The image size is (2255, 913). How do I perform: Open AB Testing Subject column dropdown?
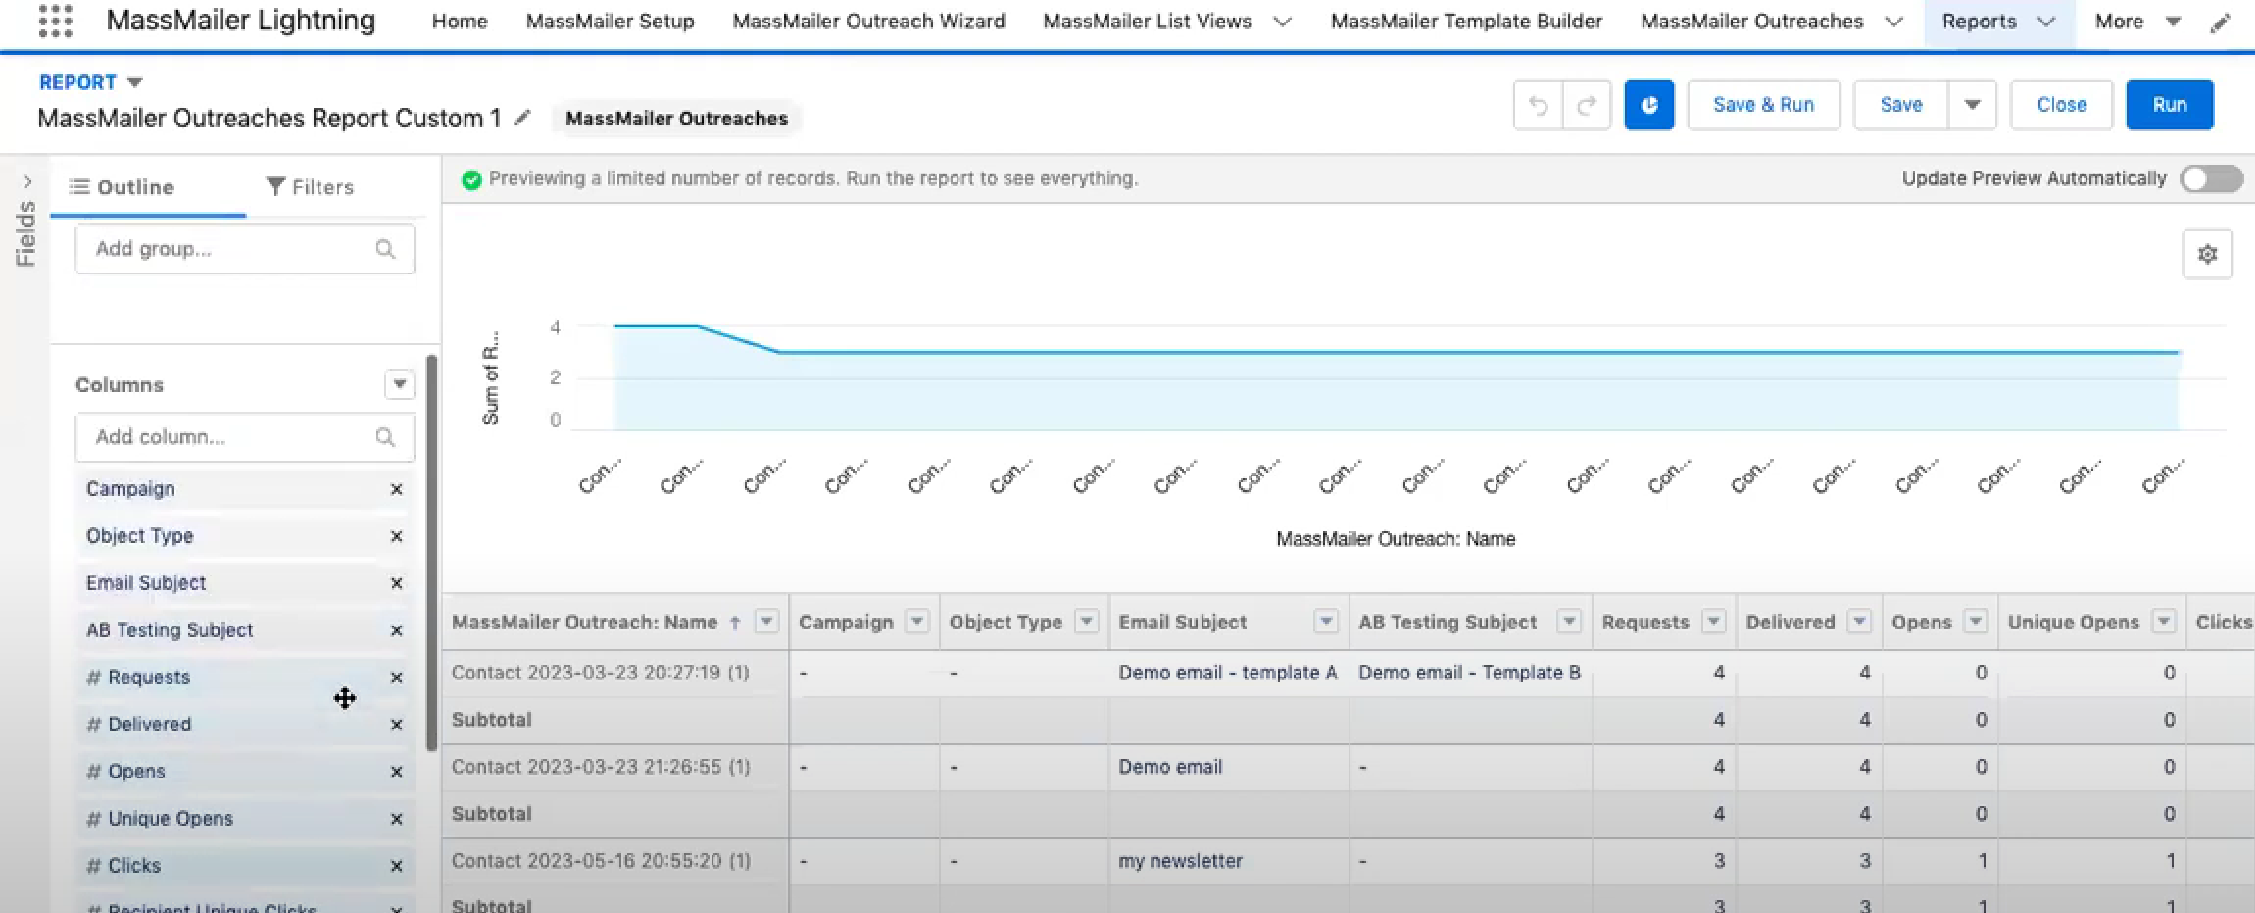[1569, 622]
